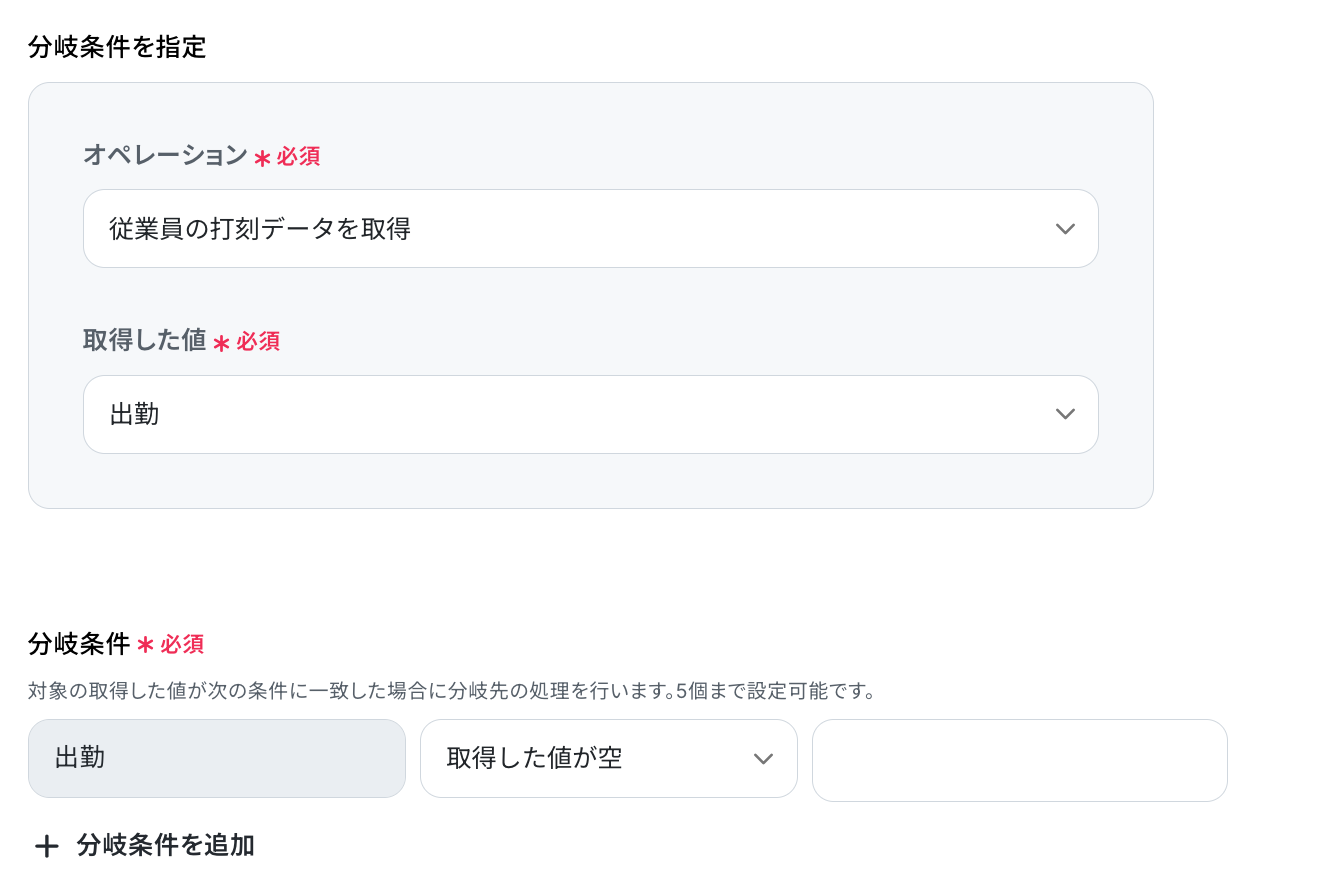Add a condition via the 分岐条件を追加 button
This screenshot has height=878, width=1328.
click(144, 846)
